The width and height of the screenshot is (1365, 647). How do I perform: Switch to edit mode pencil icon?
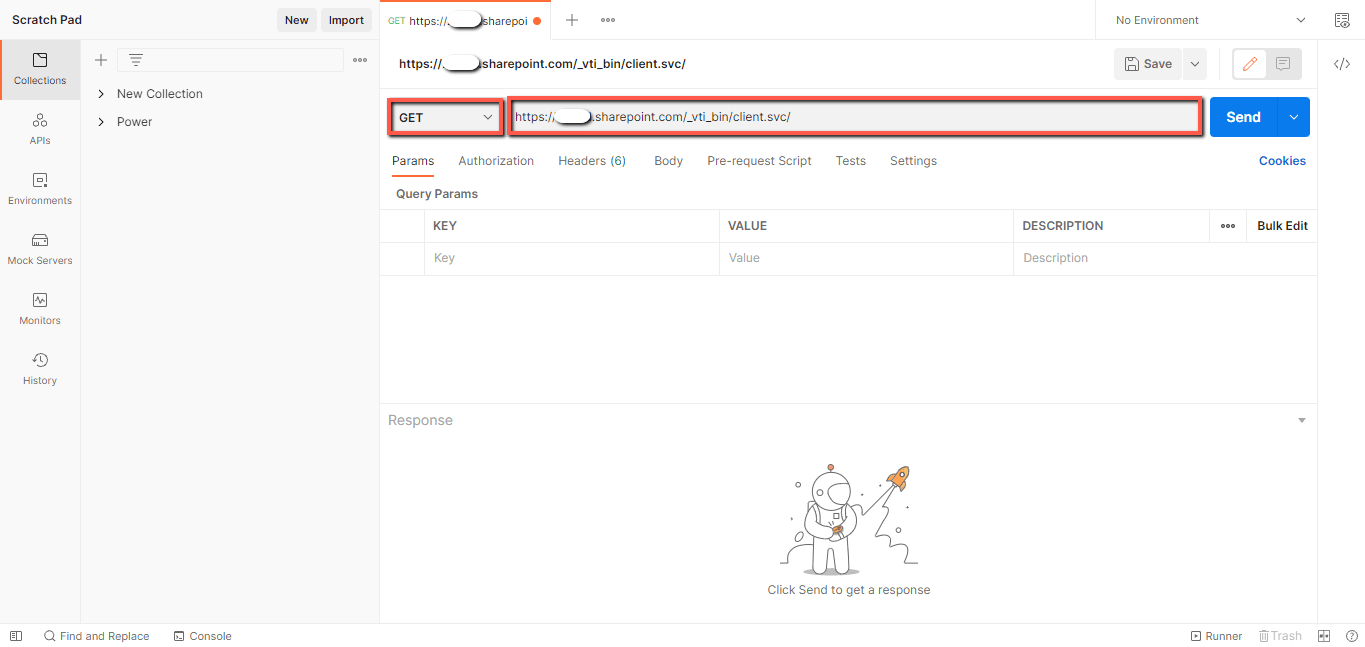pyautogui.click(x=1249, y=64)
